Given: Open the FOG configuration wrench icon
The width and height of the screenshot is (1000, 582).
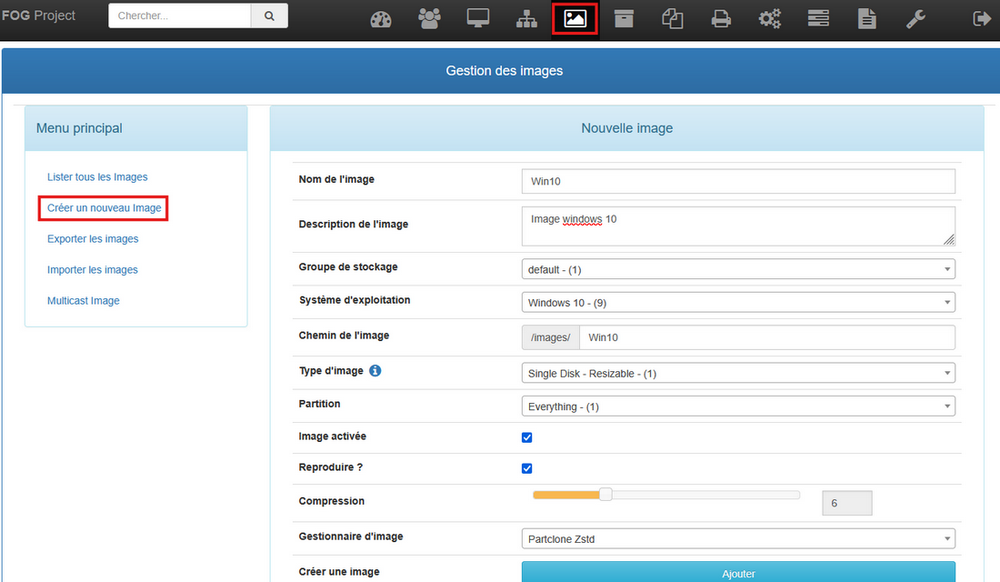Looking at the screenshot, I should 915,19.
